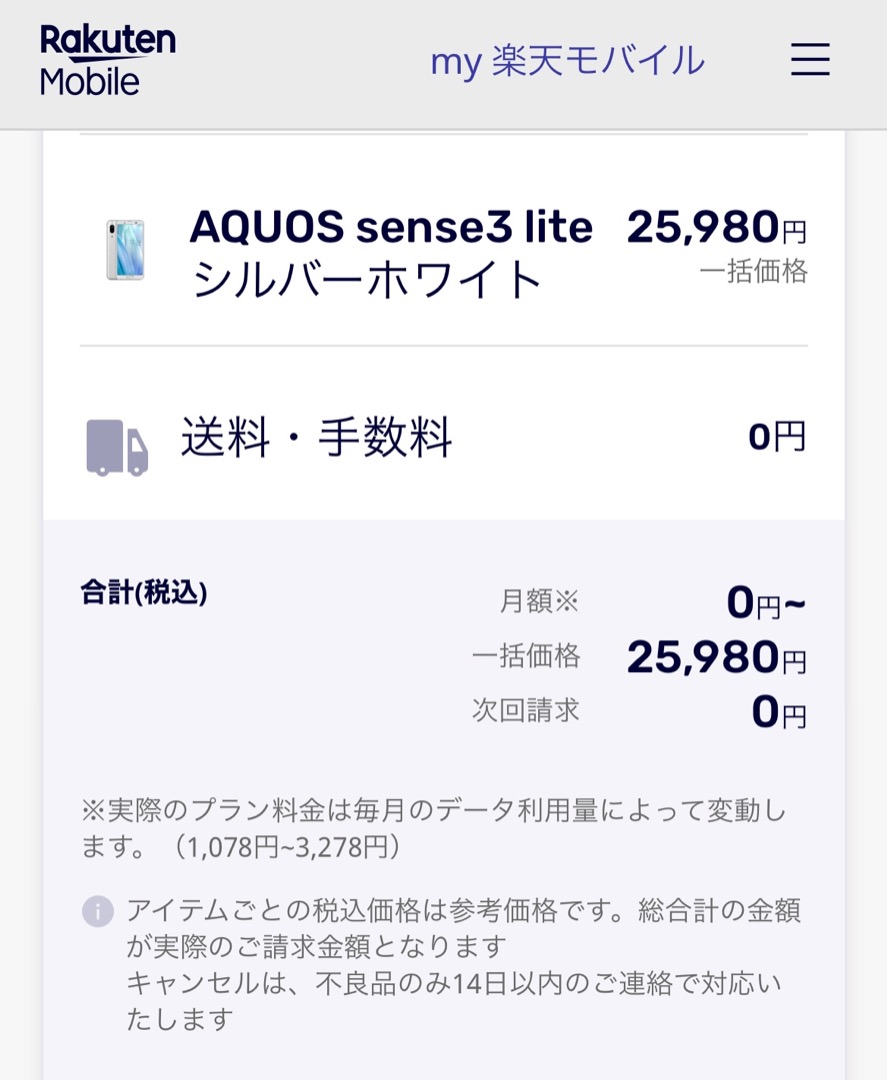Image resolution: width=887 pixels, height=1080 pixels.
Task: Open my 楽天モバイル link
Action: [567, 61]
